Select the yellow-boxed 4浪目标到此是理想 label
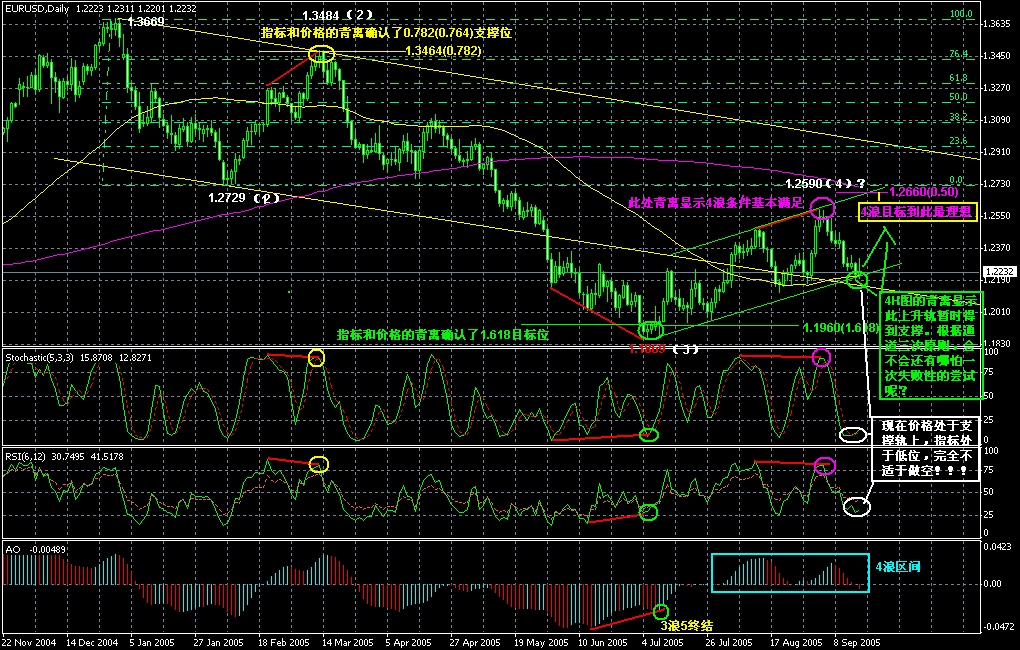This screenshot has height=650, width=1020. coord(917,212)
